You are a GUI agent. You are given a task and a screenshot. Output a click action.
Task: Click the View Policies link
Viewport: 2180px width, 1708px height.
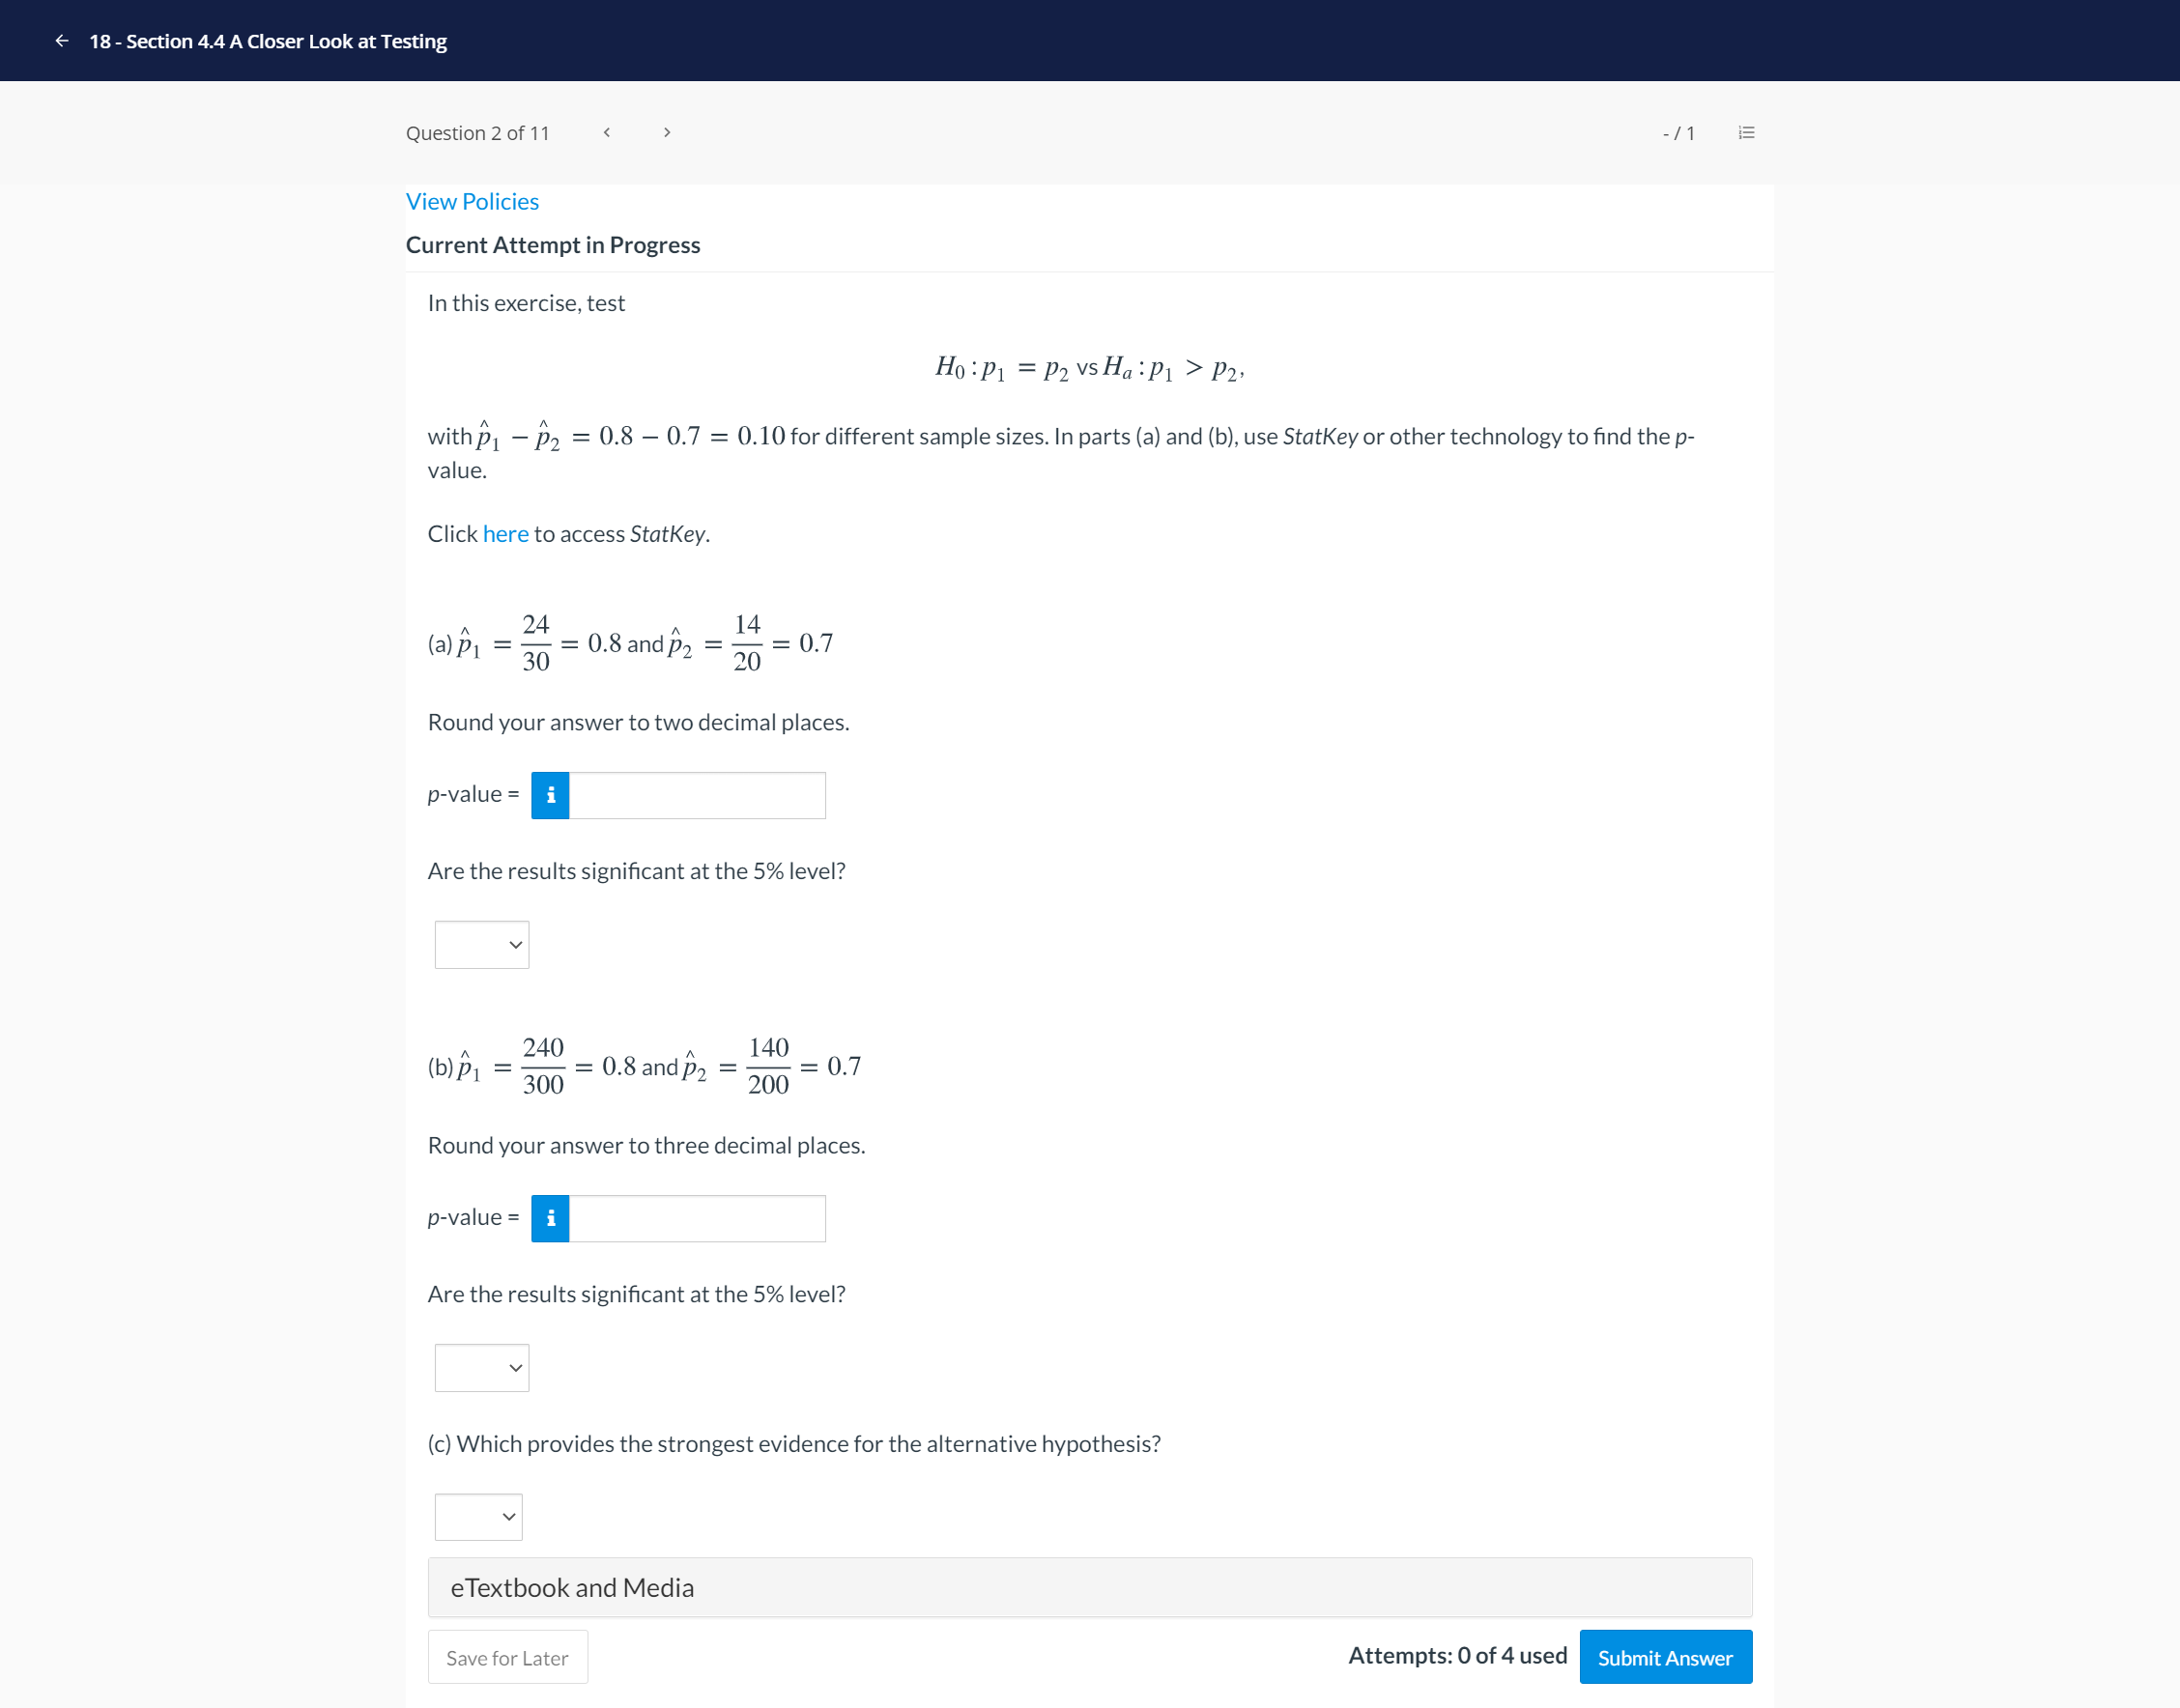472,202
